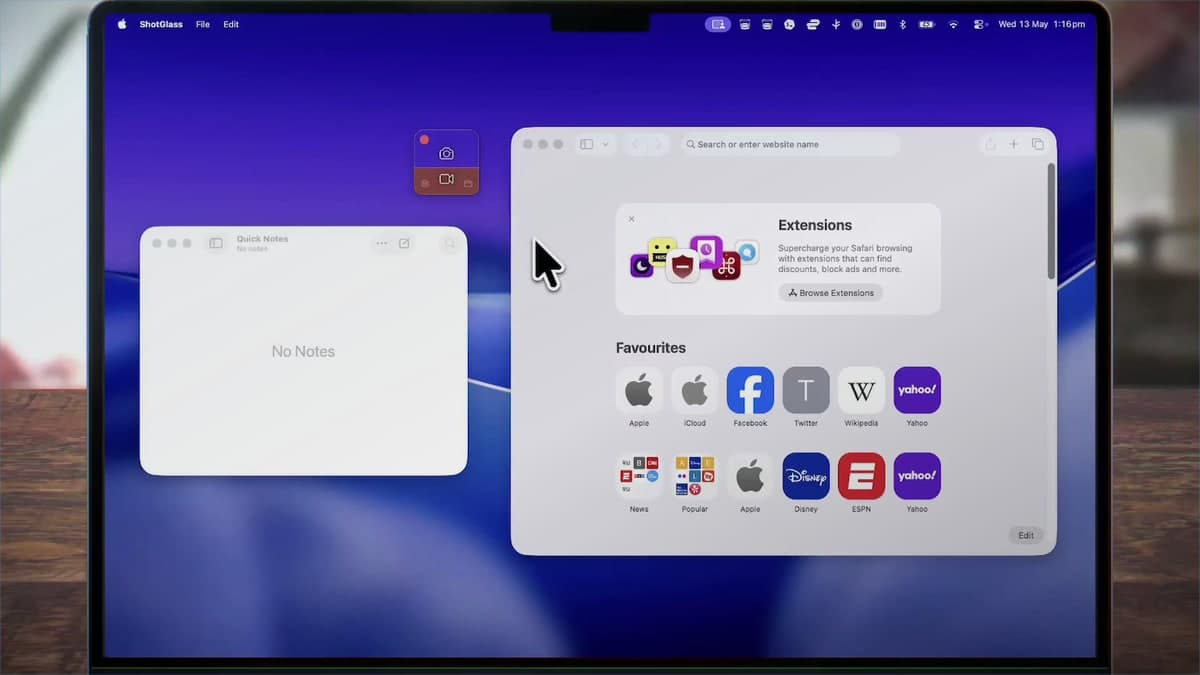Click the No Notes placeholder text
Viewport: 1200px width, 675px height.
click(303, 351)
